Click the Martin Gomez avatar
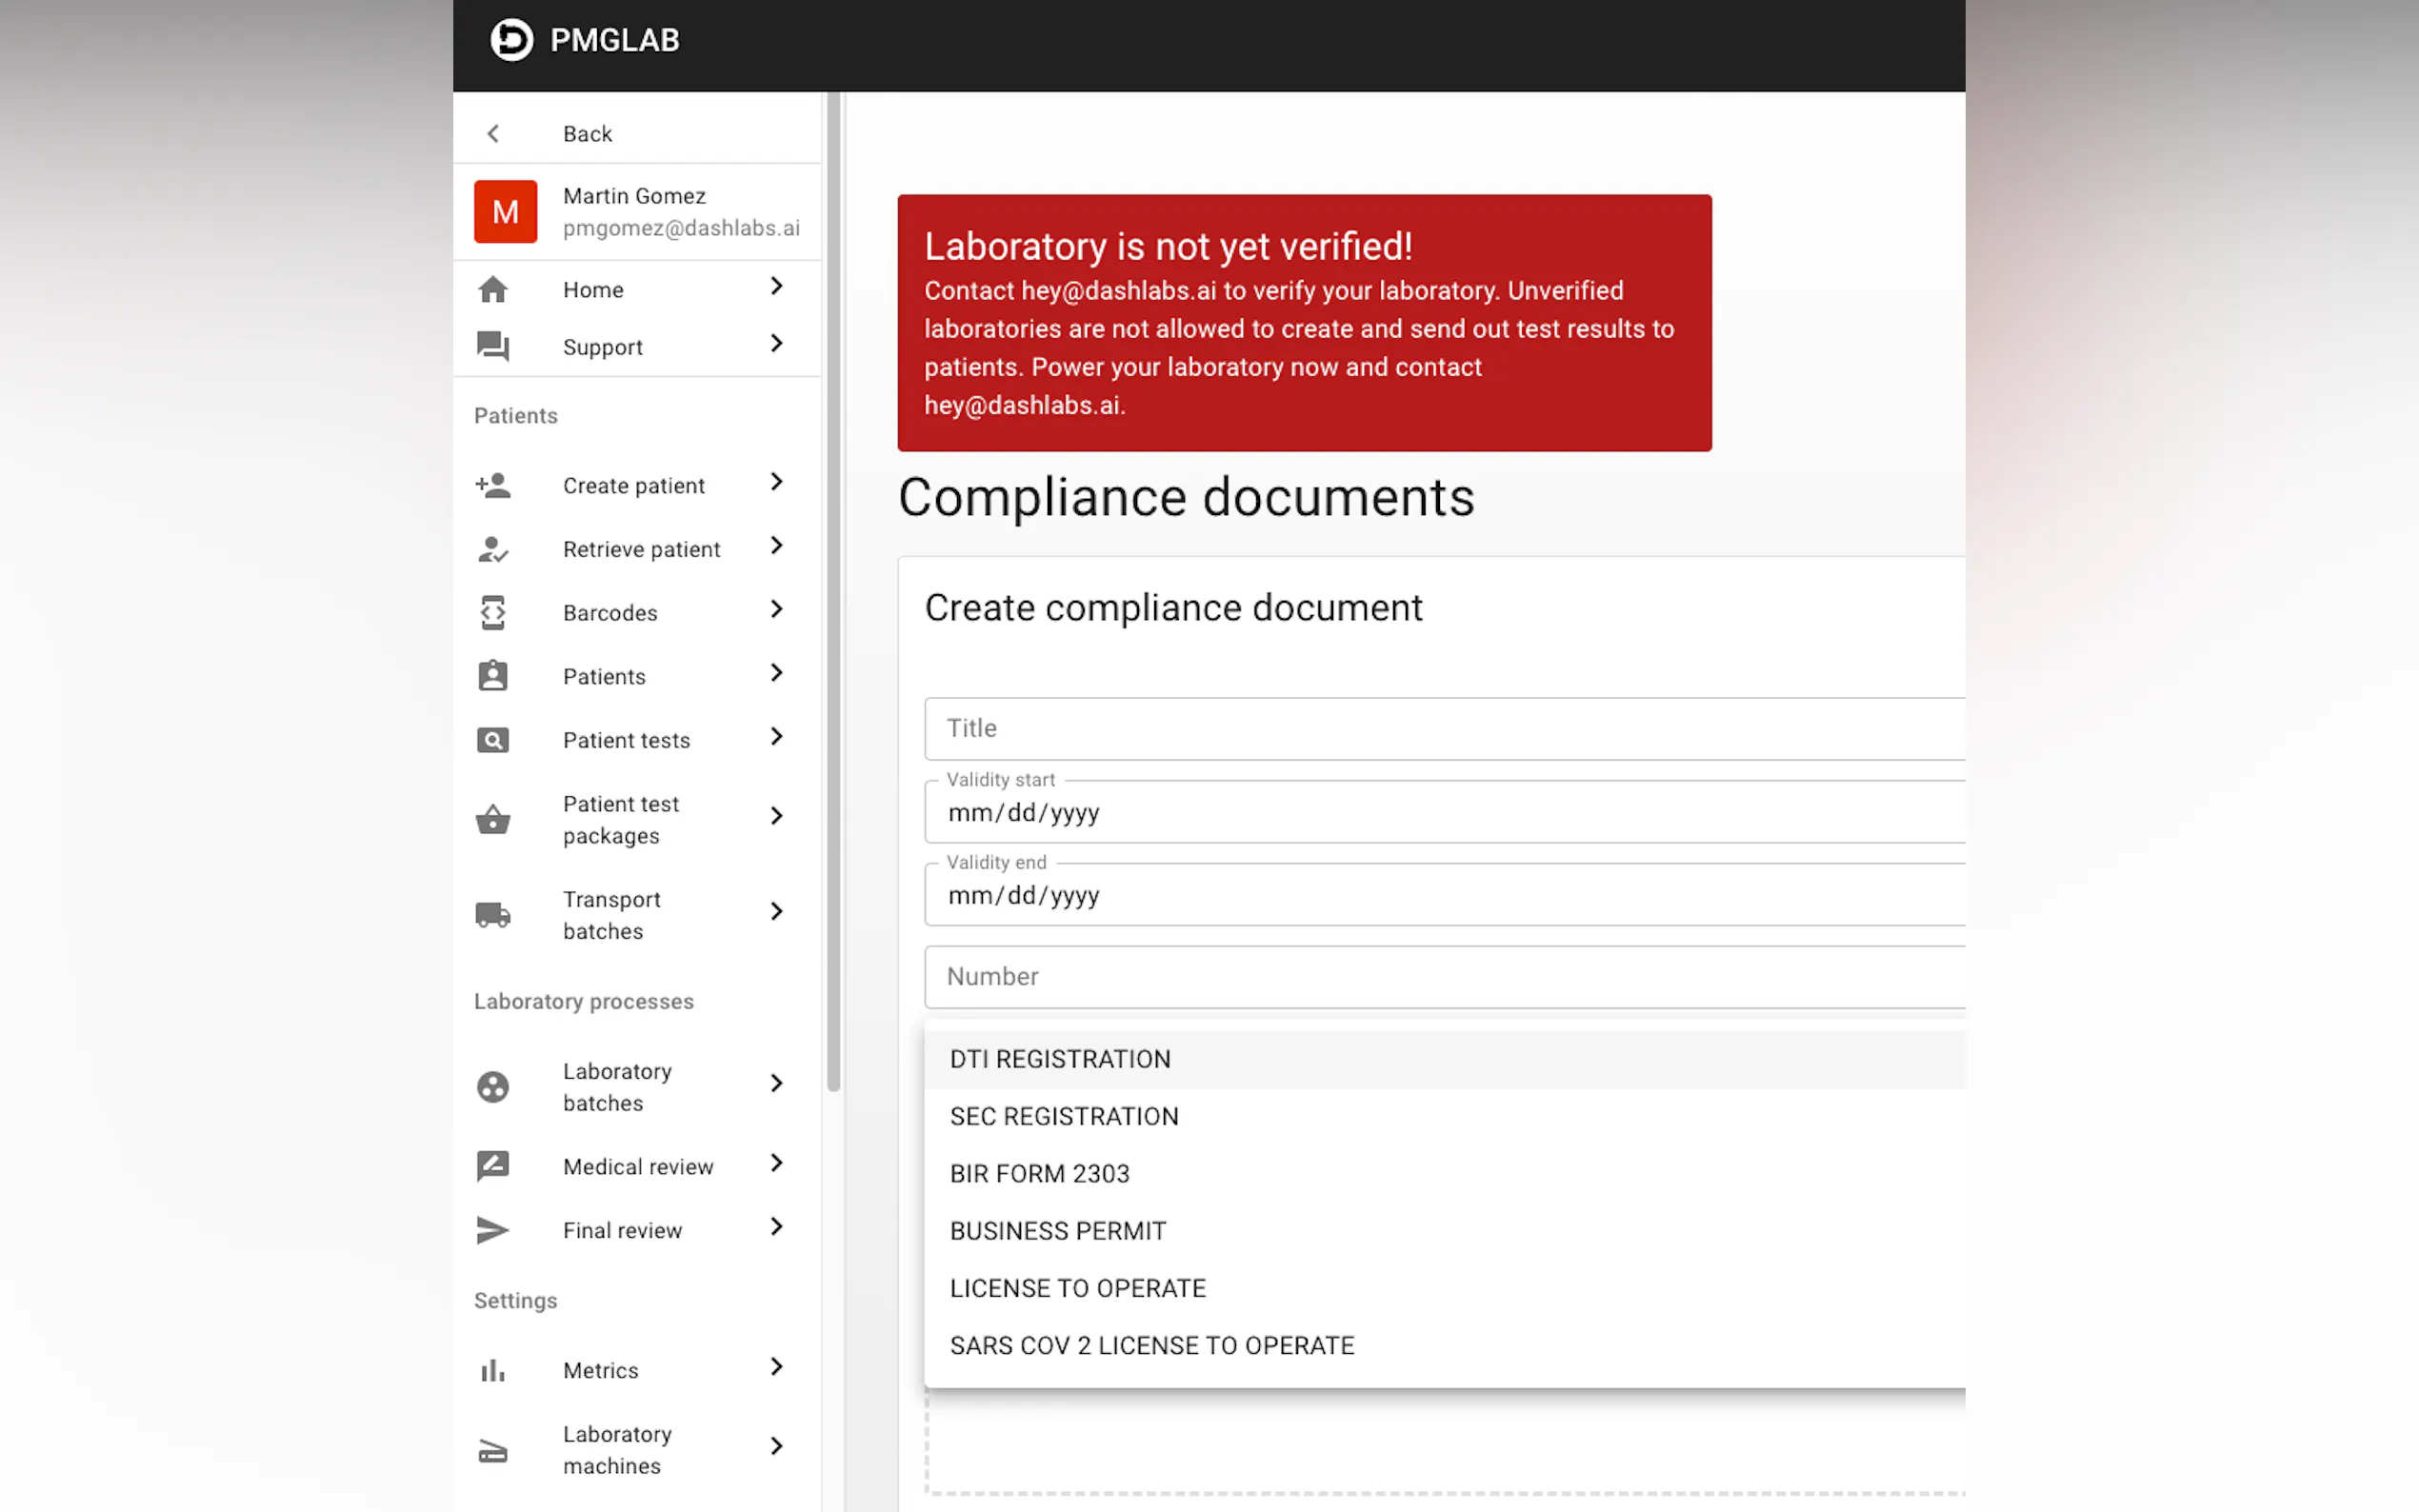This screenshot has width=2419, height=1512. click(x=505, y=211)
